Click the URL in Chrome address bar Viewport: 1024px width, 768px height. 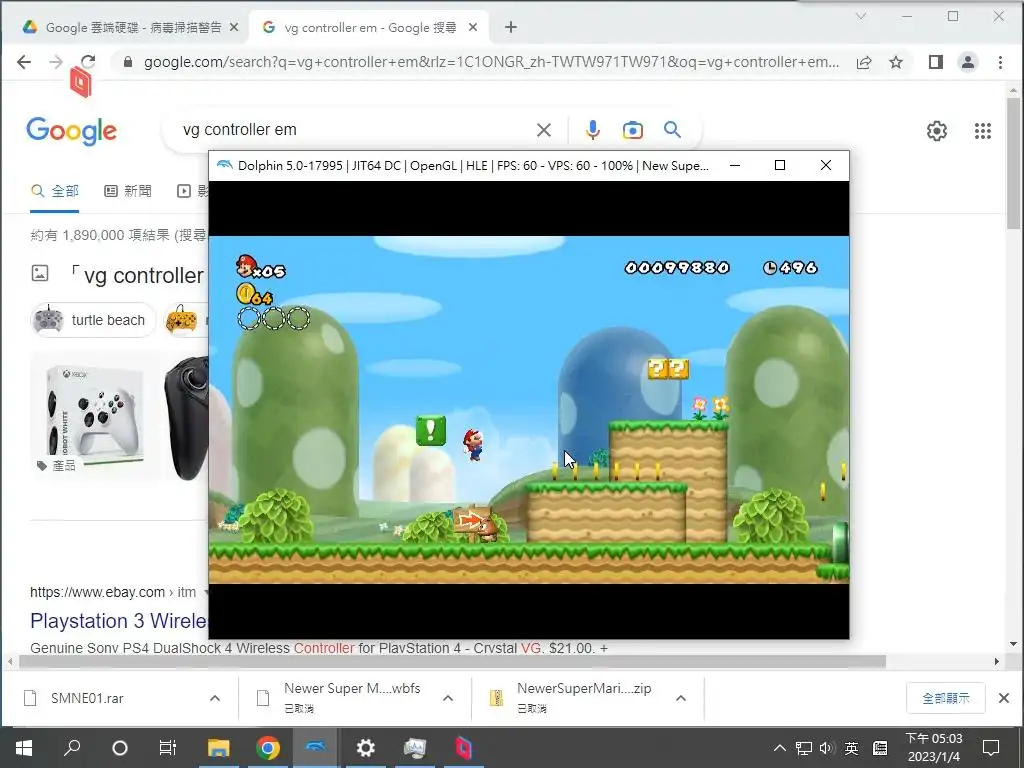491,62
